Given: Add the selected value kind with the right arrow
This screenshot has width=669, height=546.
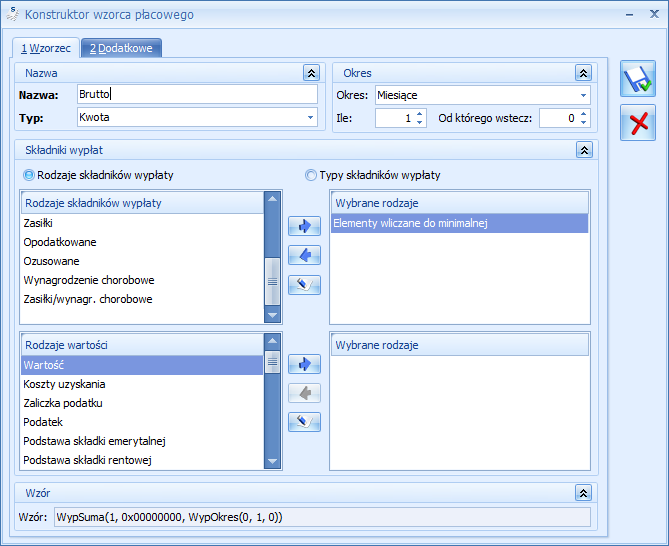Looking at the screenshot, I should (304, 364).
